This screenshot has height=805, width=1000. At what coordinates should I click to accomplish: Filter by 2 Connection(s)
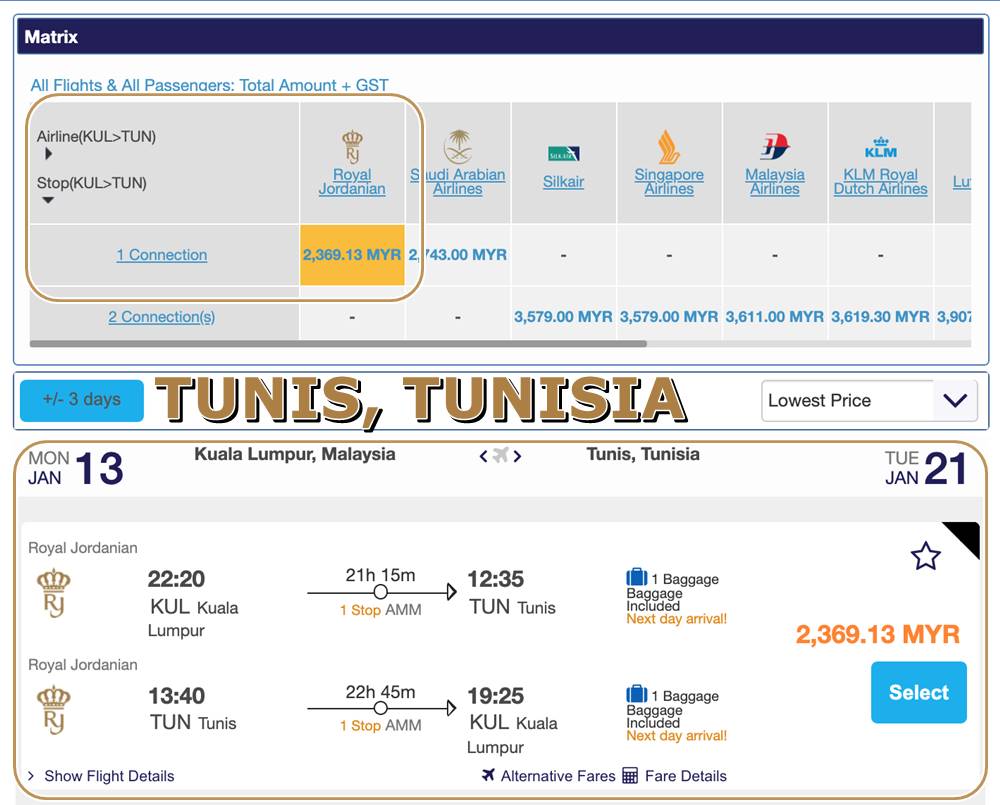[x=161, y=316]
